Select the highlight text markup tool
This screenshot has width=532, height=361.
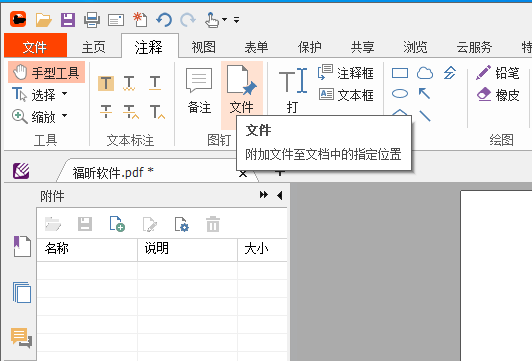[106, 83]
